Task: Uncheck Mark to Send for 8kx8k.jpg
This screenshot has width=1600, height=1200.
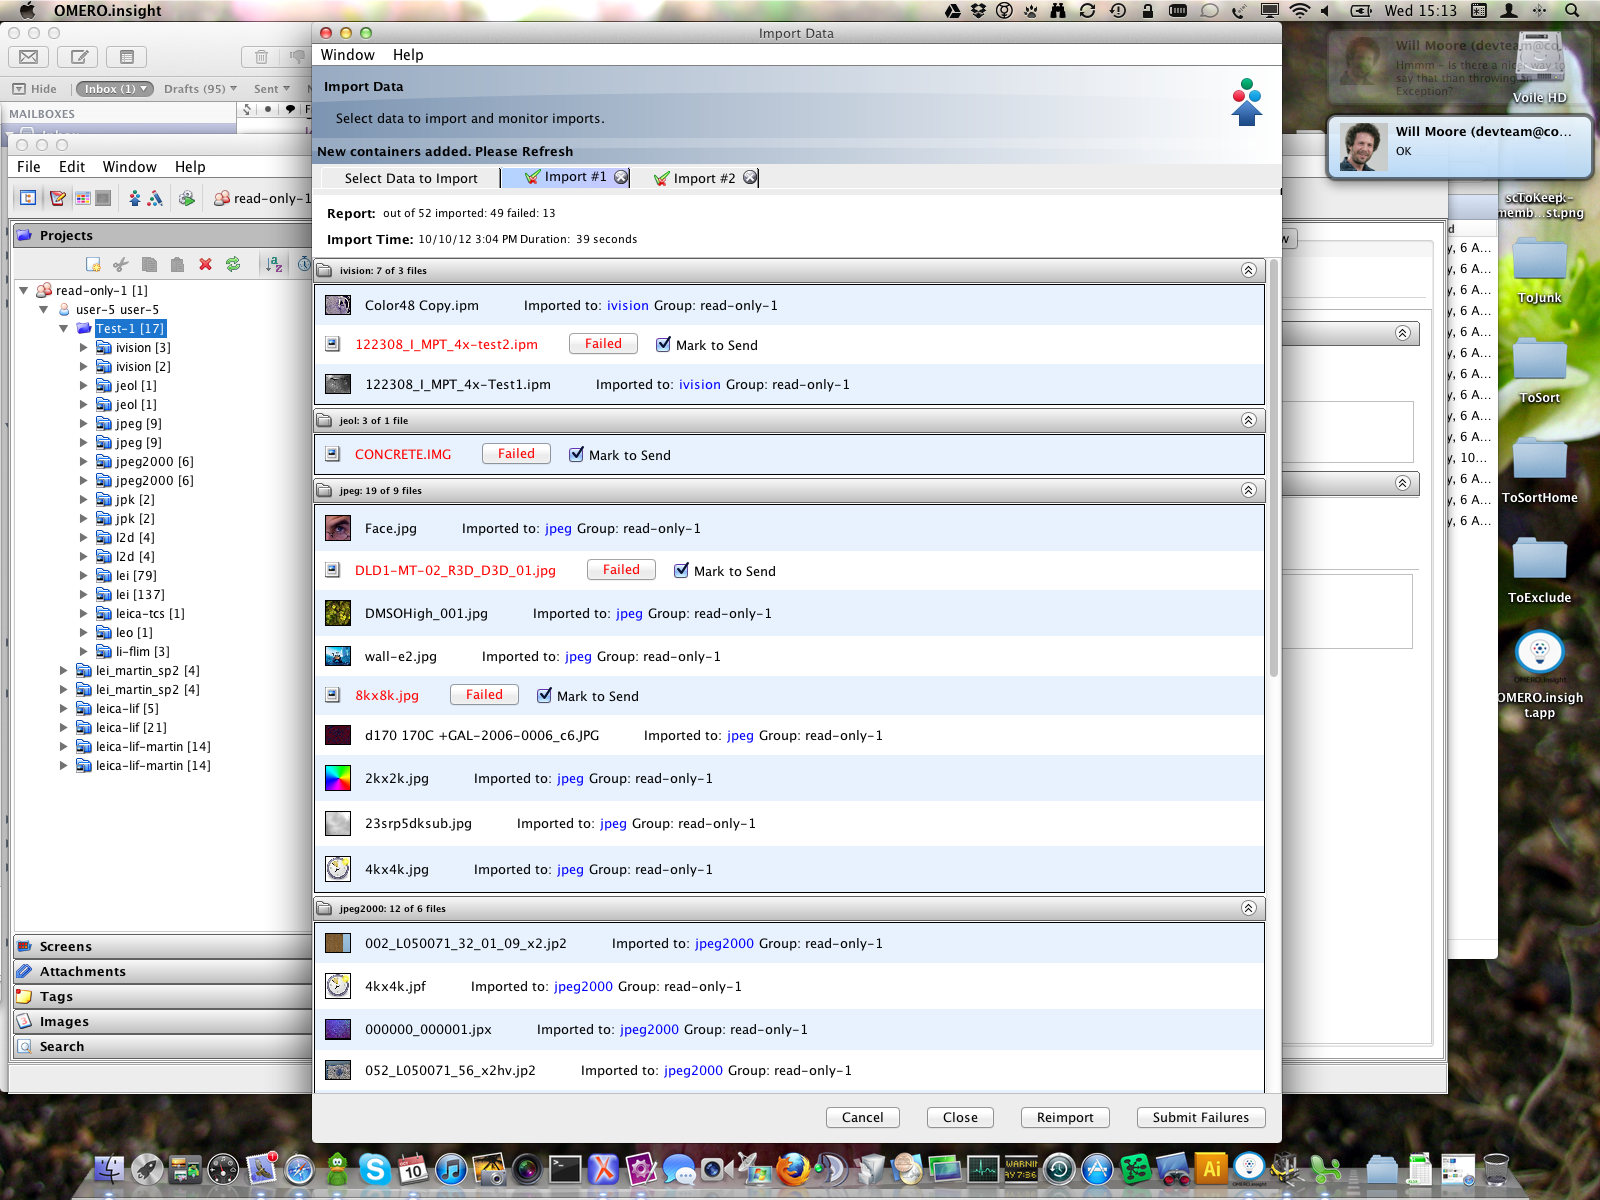Action: click(x=544, y=695)
